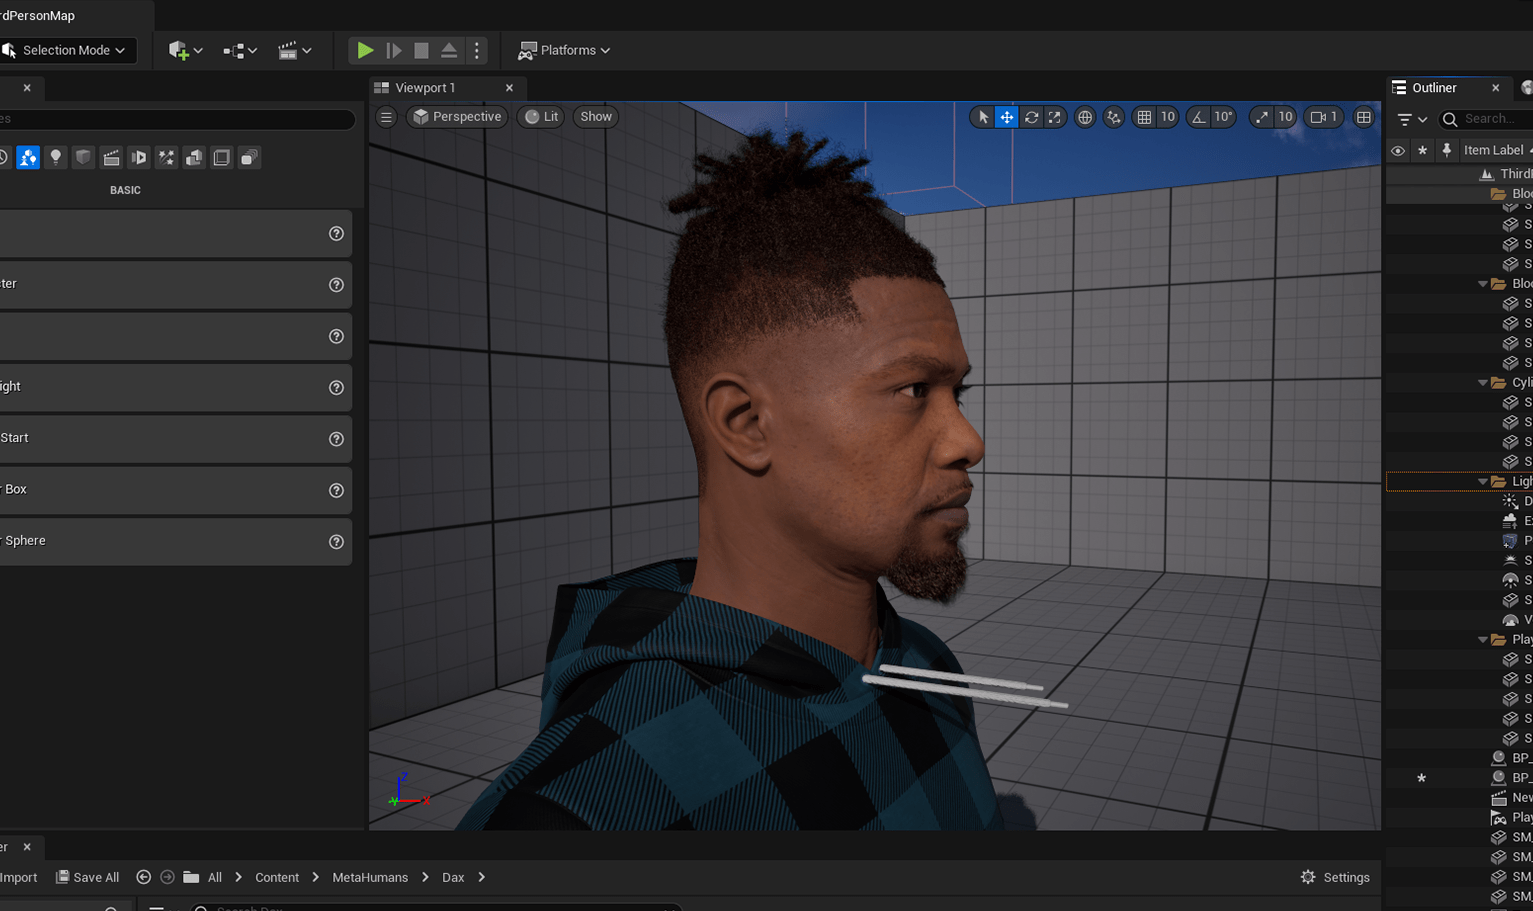Change rotation snap value 10°

click(1224, 117)
